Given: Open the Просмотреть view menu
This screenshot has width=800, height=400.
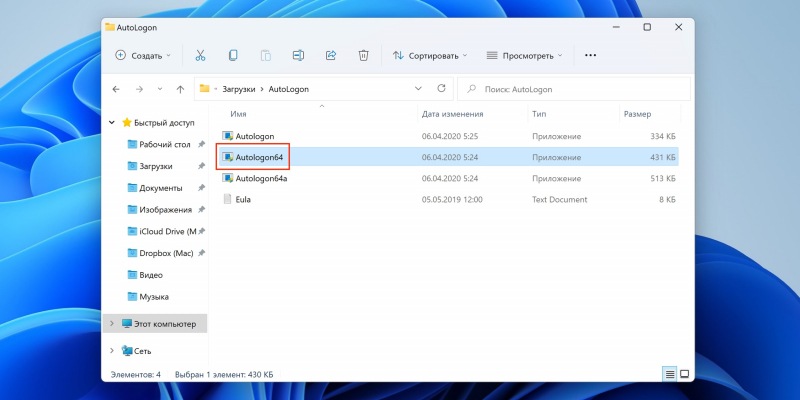Looking at the screenshot, I should click(523, 56).
